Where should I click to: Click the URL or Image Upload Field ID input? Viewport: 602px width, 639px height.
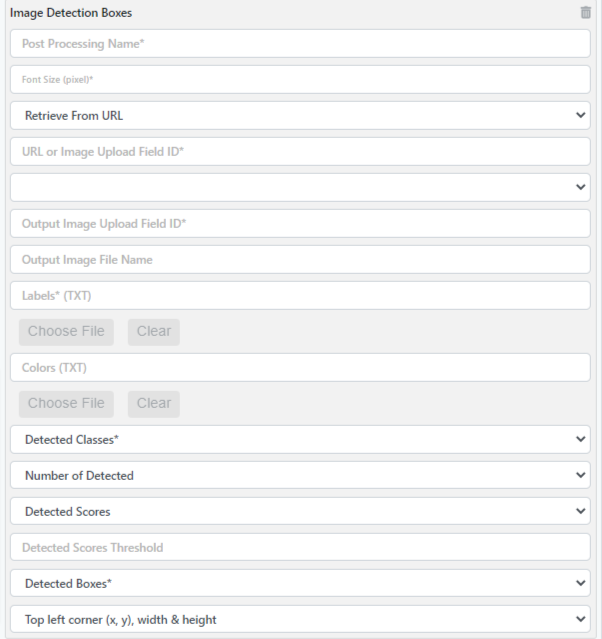pos(300,152)
